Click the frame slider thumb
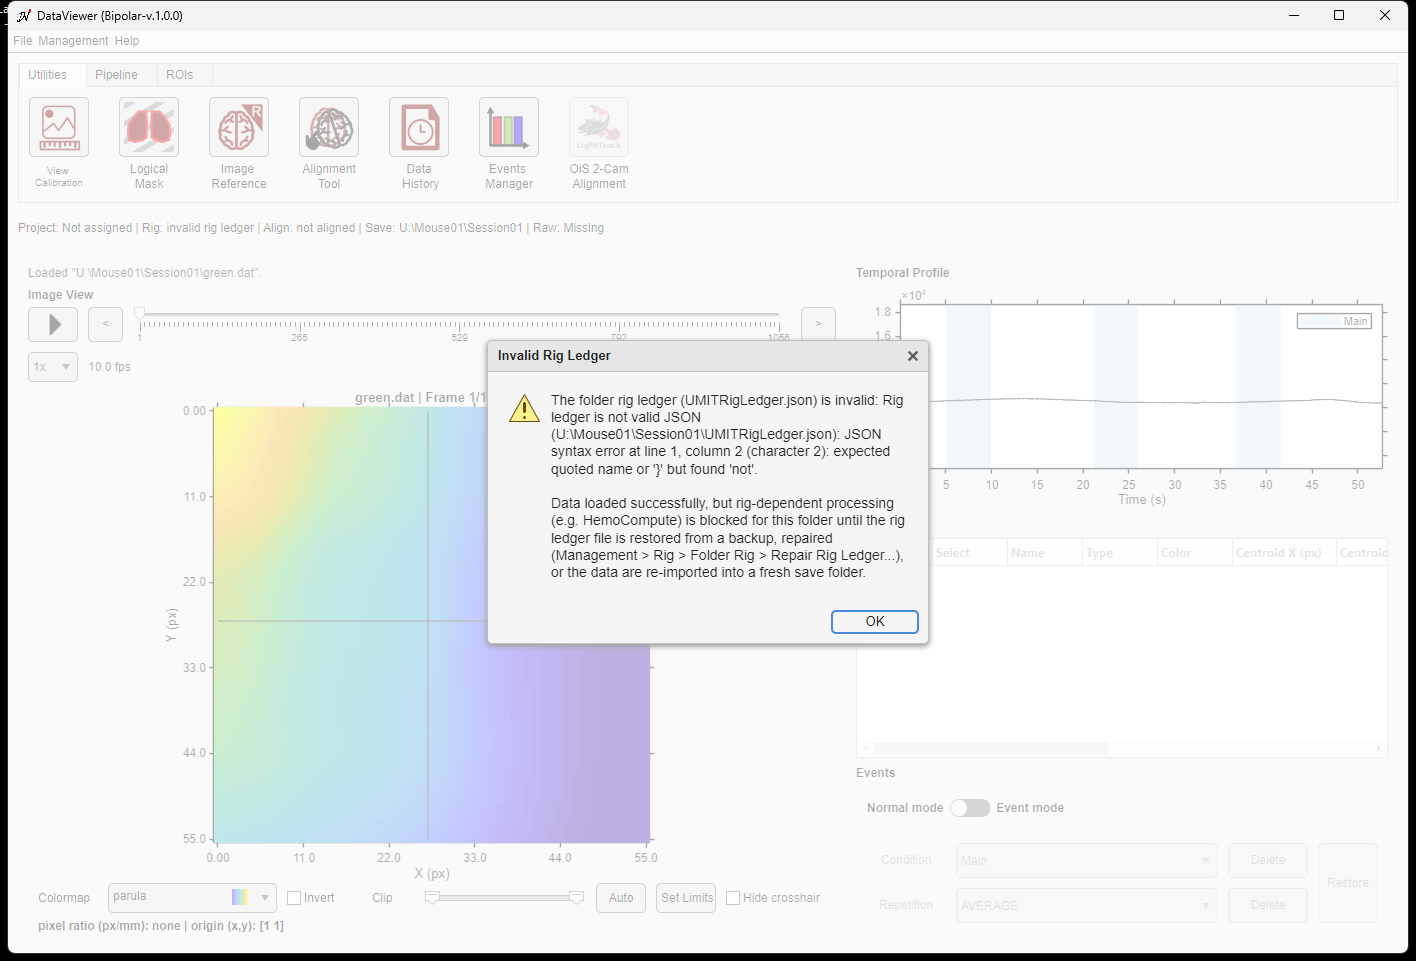 (140, 314)
